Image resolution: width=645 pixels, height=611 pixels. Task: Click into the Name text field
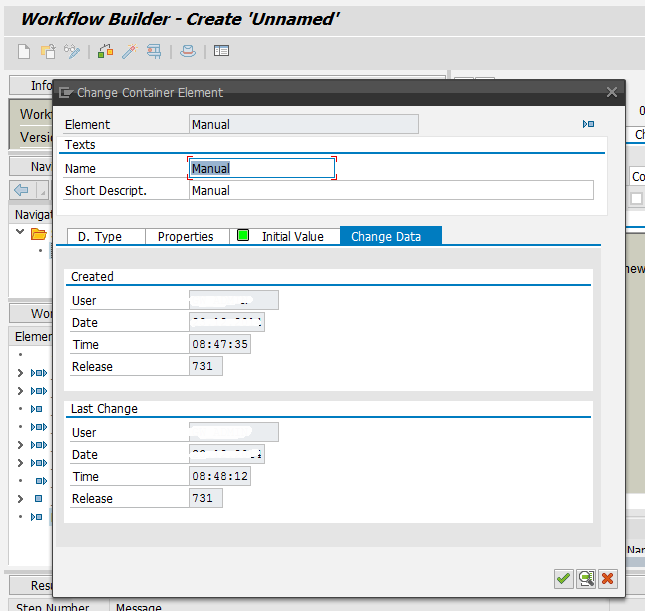tap(262, 168)
